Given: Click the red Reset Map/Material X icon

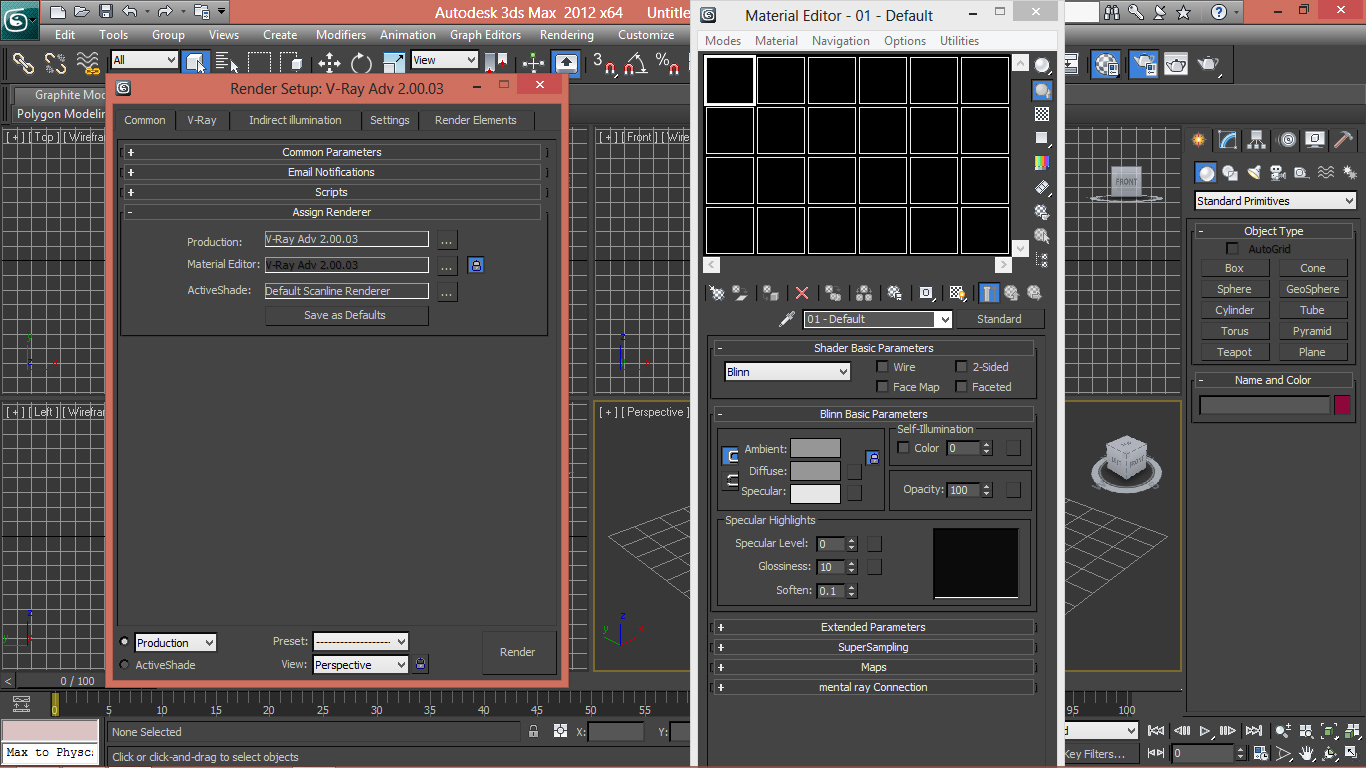Looking at the screenshot, I should 801,293.
